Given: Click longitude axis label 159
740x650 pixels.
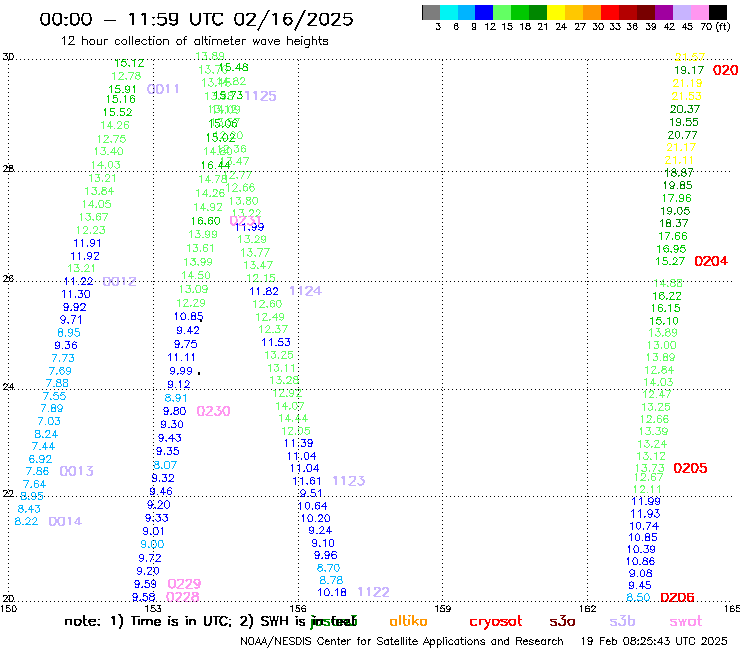Looking at the screenshot, I should (442, 608).
